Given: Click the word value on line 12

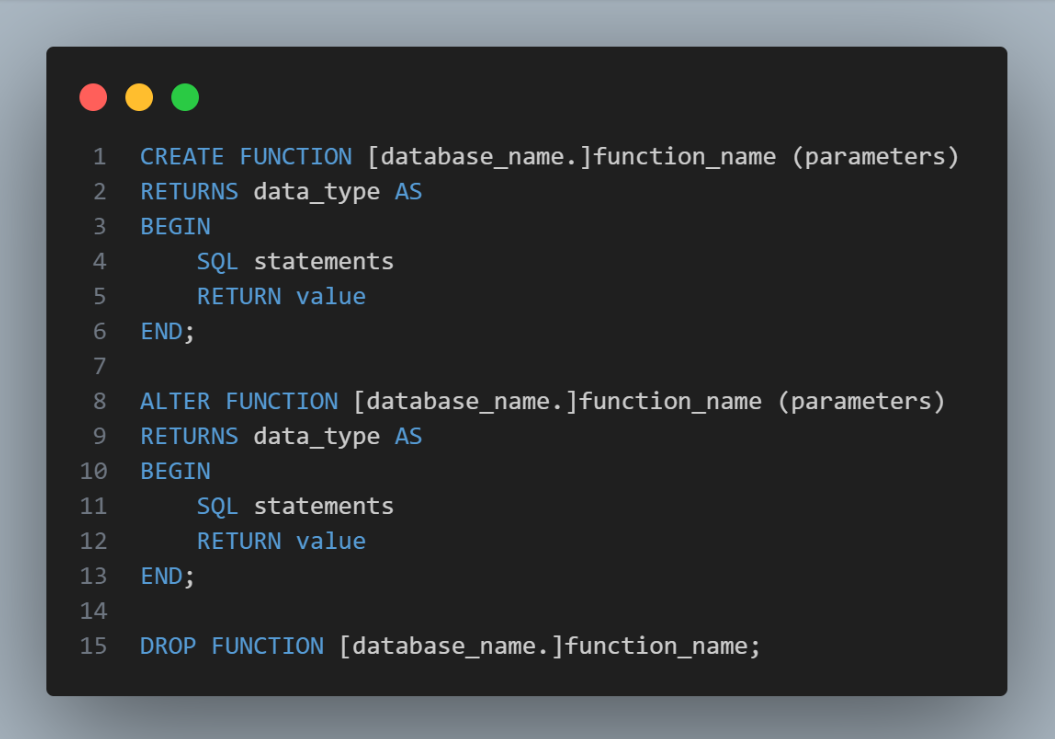Looking at the screenshot, I should click(x=331, y=542).
